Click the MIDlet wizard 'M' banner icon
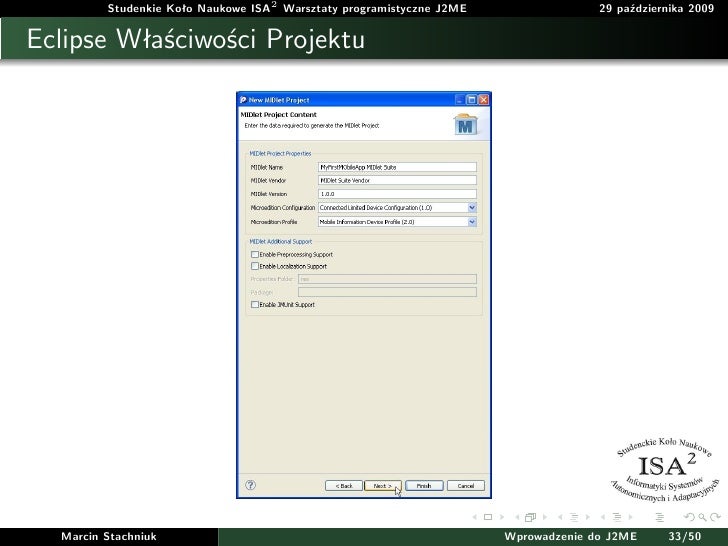The height and width of the screenshot is (546, 728). (x=466, y=125)
